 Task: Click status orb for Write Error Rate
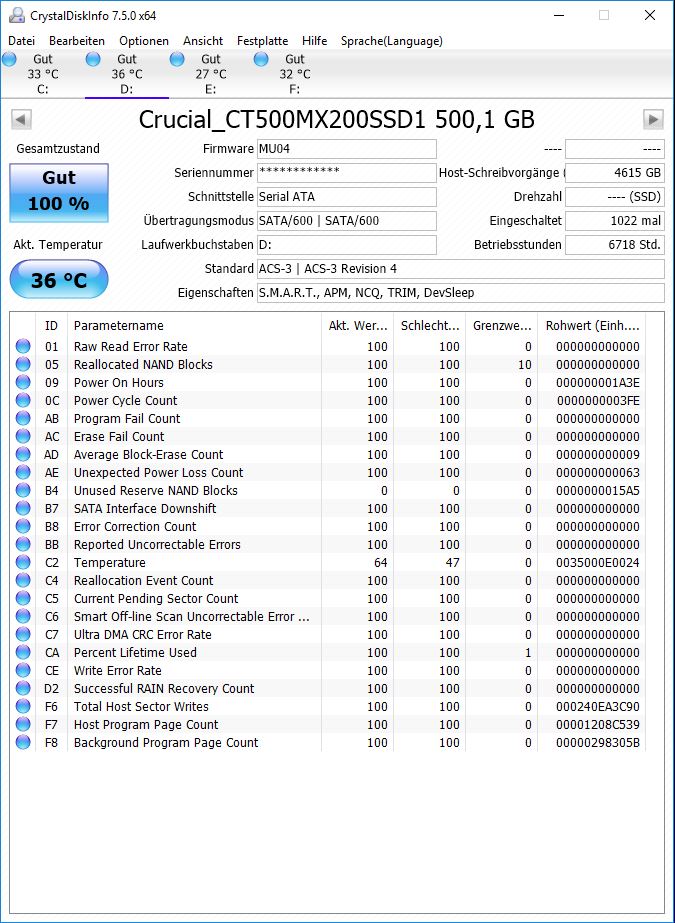(x=23, y=670)
